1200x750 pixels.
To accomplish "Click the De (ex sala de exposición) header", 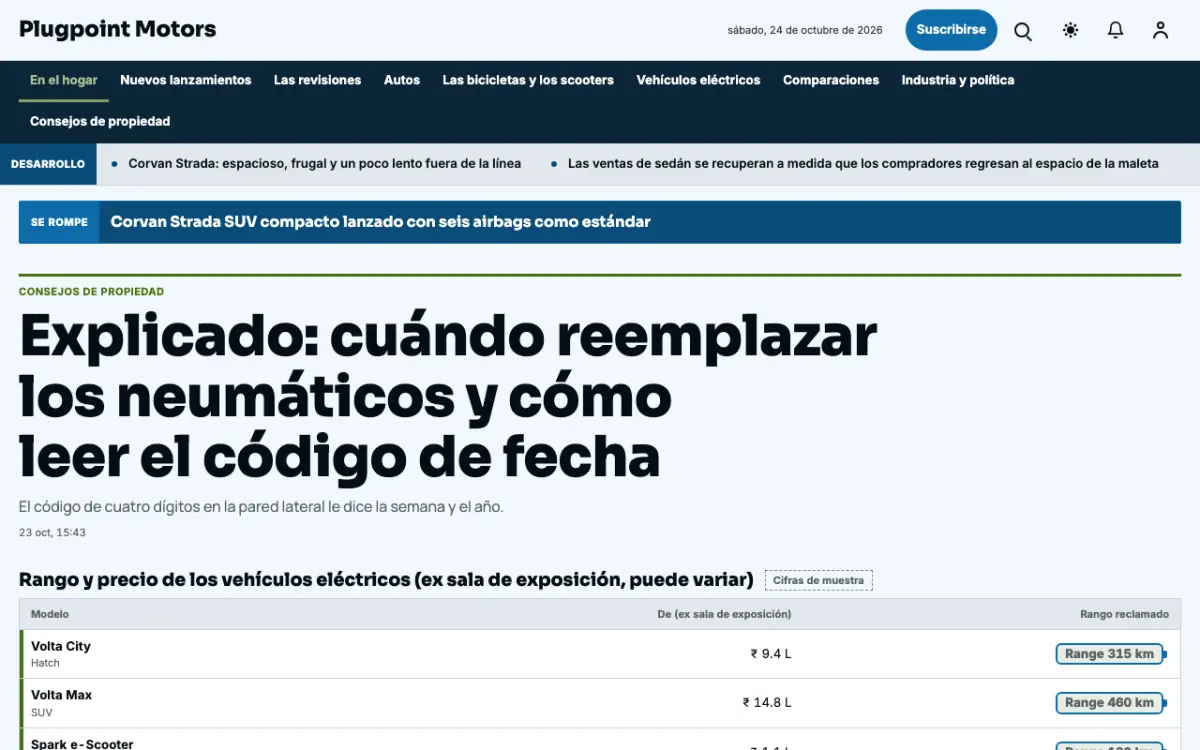I will click(724, 614).
